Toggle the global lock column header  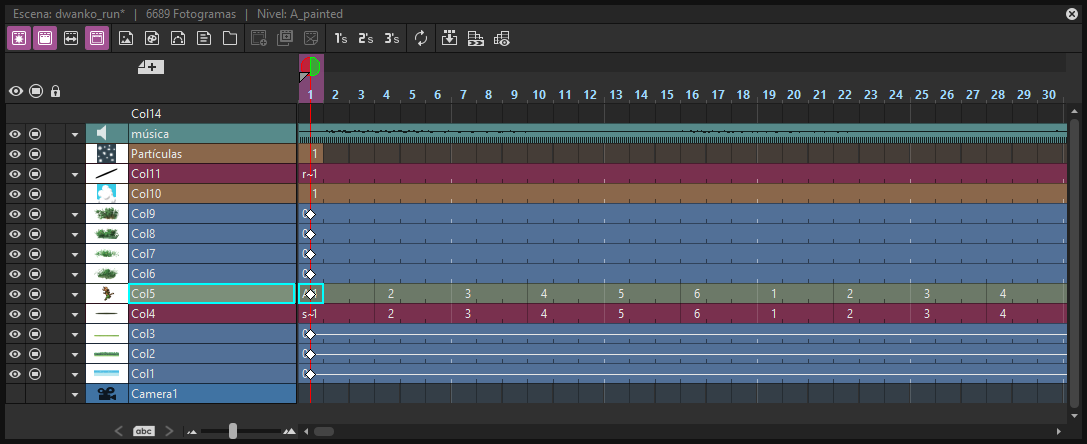click(55, 91)
